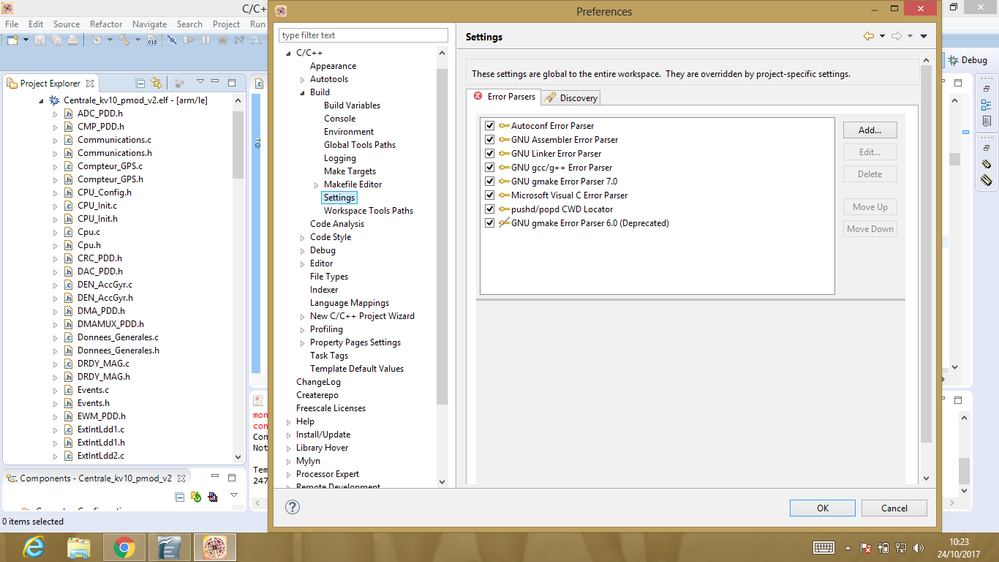Click the Skip All Breakpoints toolbar icon

pos(172,40)
